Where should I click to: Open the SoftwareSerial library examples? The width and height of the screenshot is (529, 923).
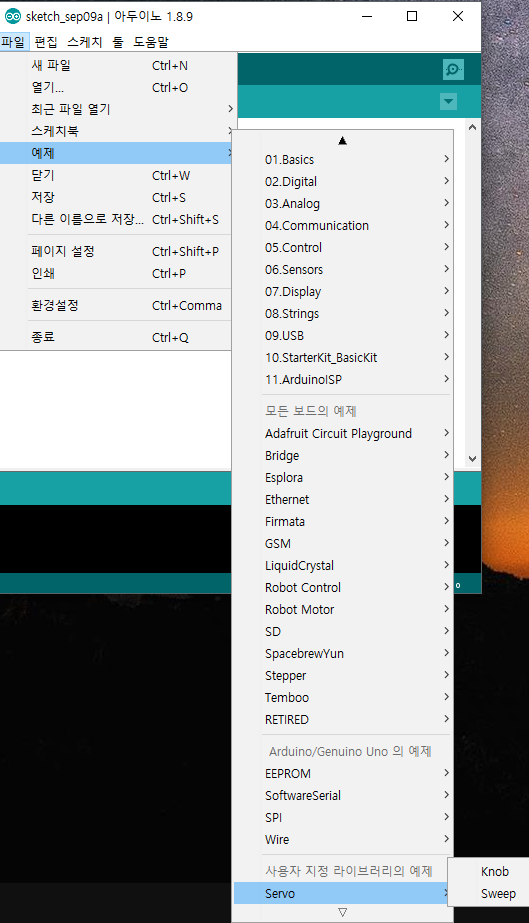(343, 795)
